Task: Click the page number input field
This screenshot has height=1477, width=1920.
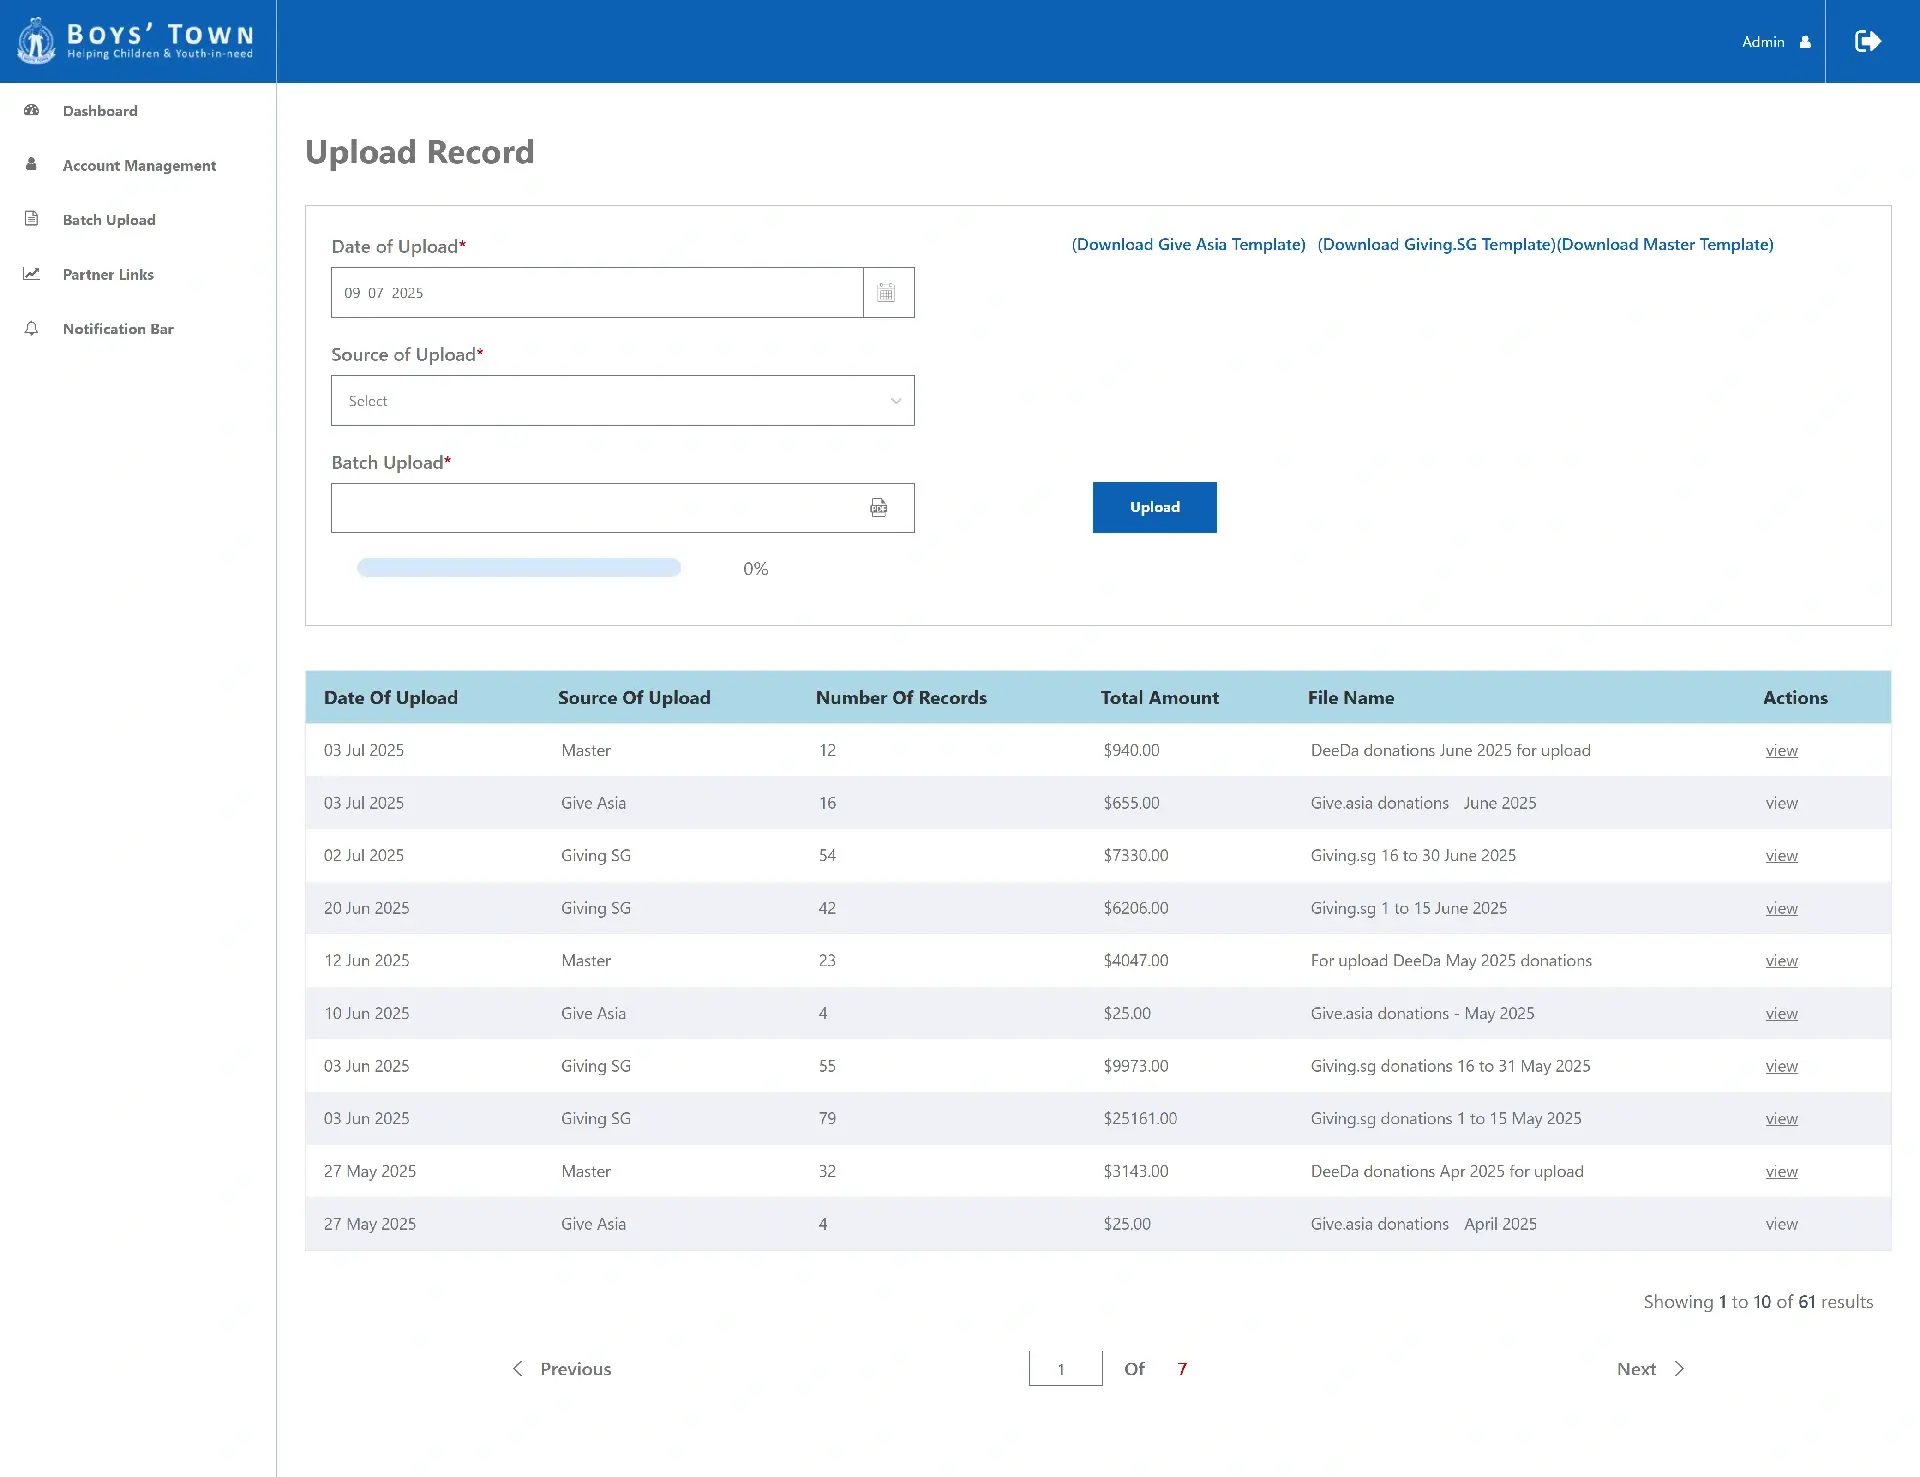Action: pos(1065,1369)
